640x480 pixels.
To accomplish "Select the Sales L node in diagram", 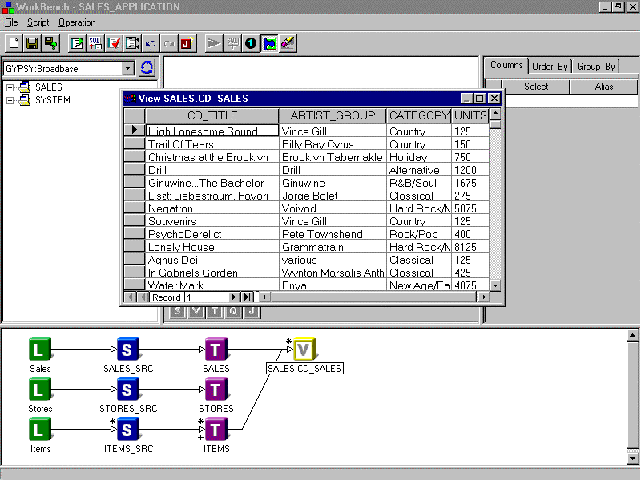I will 39,350.
